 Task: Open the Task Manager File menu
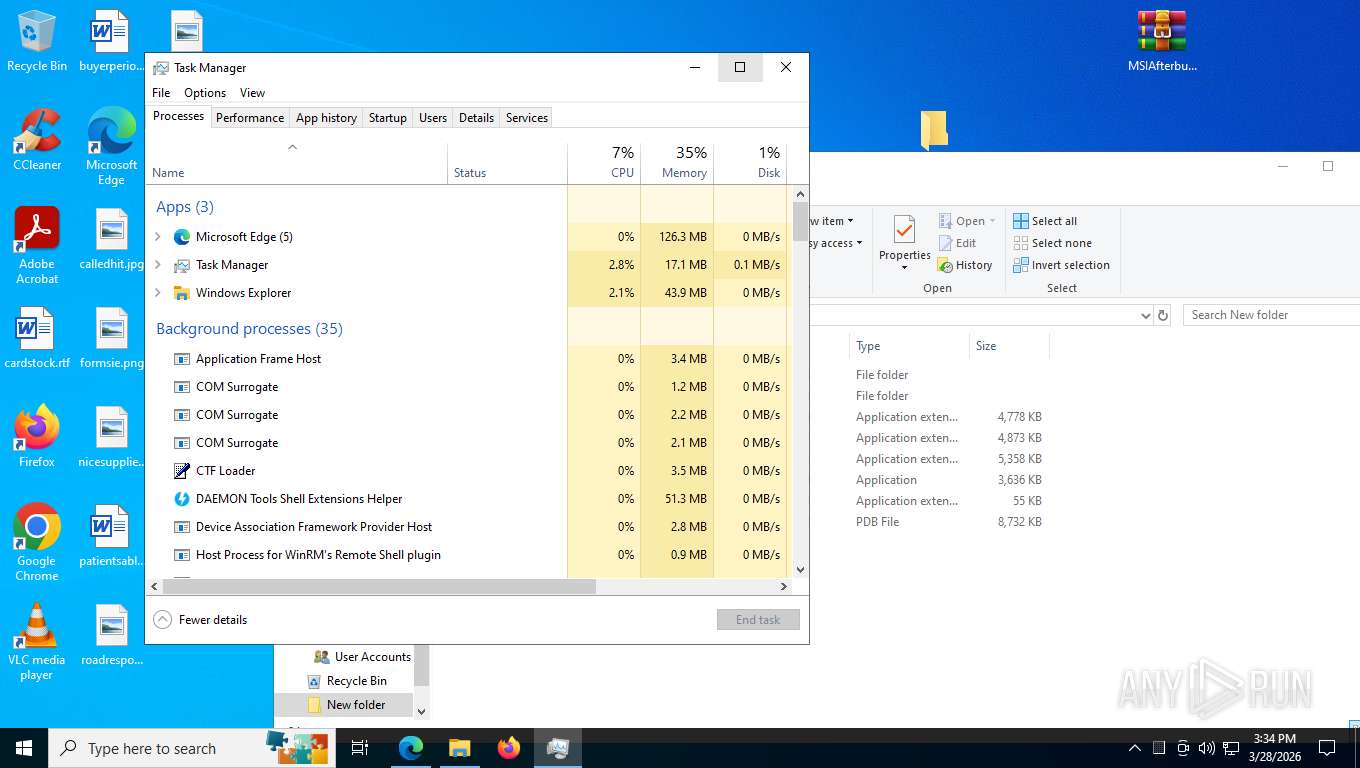click(x=161, y=93)
